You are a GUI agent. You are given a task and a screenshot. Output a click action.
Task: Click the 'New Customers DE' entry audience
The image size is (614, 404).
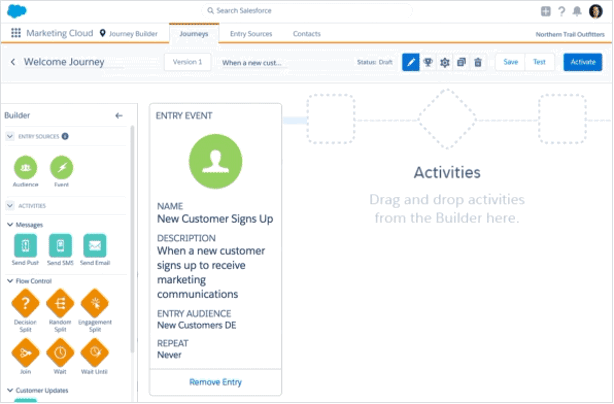(x=197, y=325)
